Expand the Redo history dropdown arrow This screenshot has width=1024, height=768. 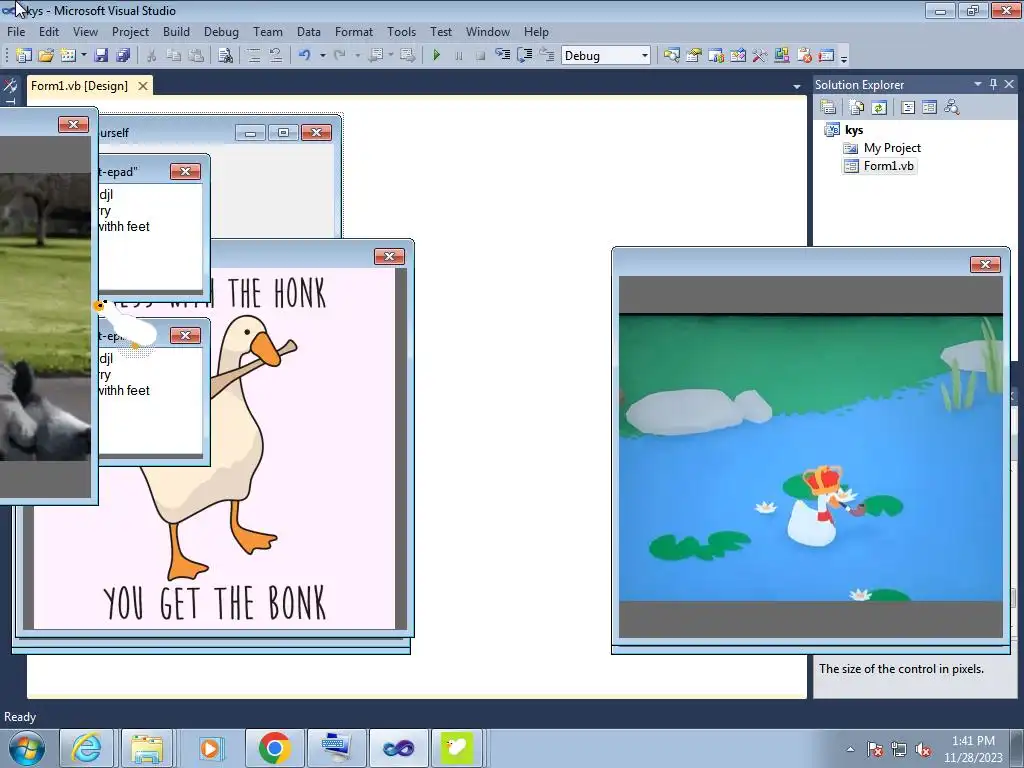pos(357,56)
